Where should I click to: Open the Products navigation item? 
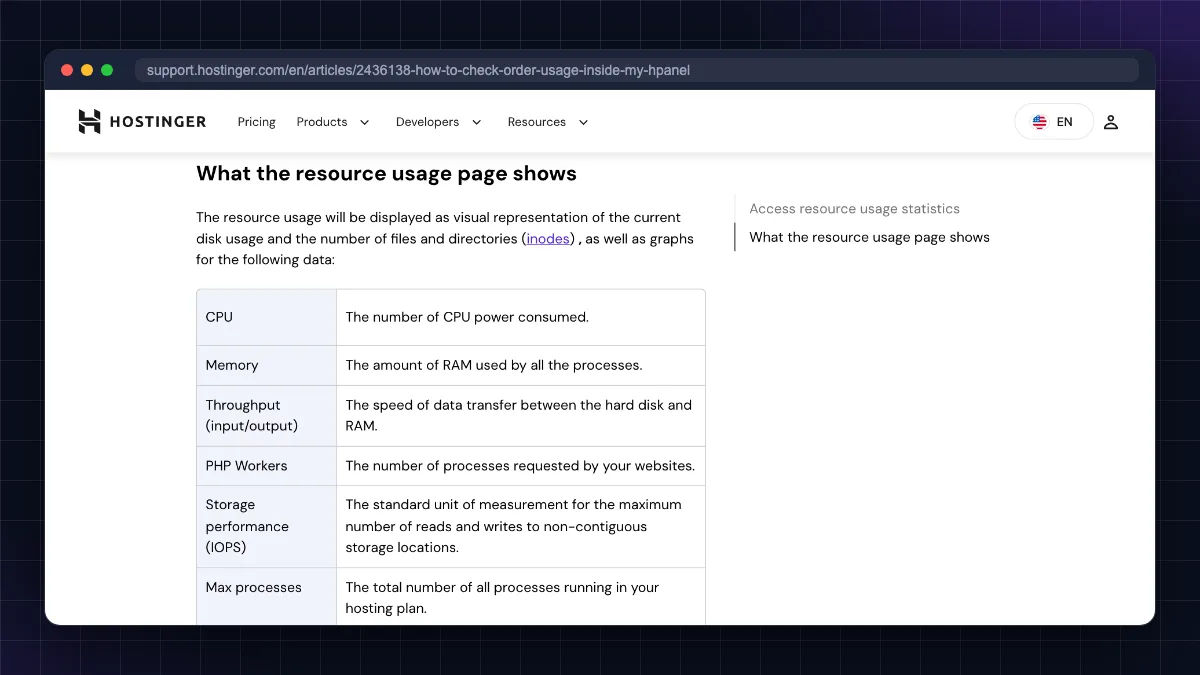[x=322, y=122]
